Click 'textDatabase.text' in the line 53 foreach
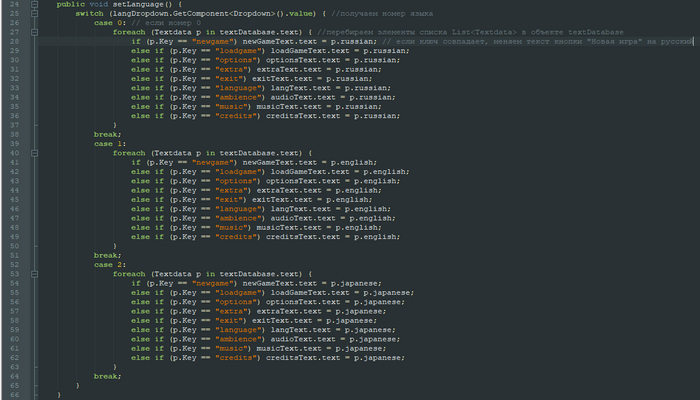700x400 pixels. coord(259,274)
